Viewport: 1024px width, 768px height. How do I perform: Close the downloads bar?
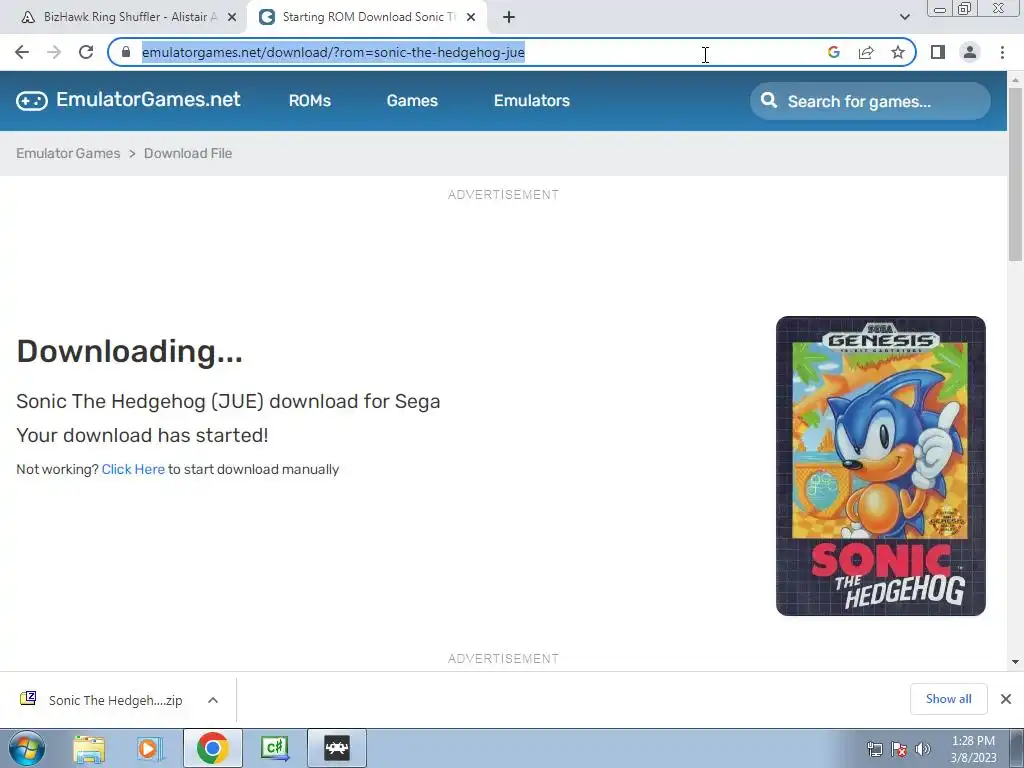click(x=1006, y=699)
